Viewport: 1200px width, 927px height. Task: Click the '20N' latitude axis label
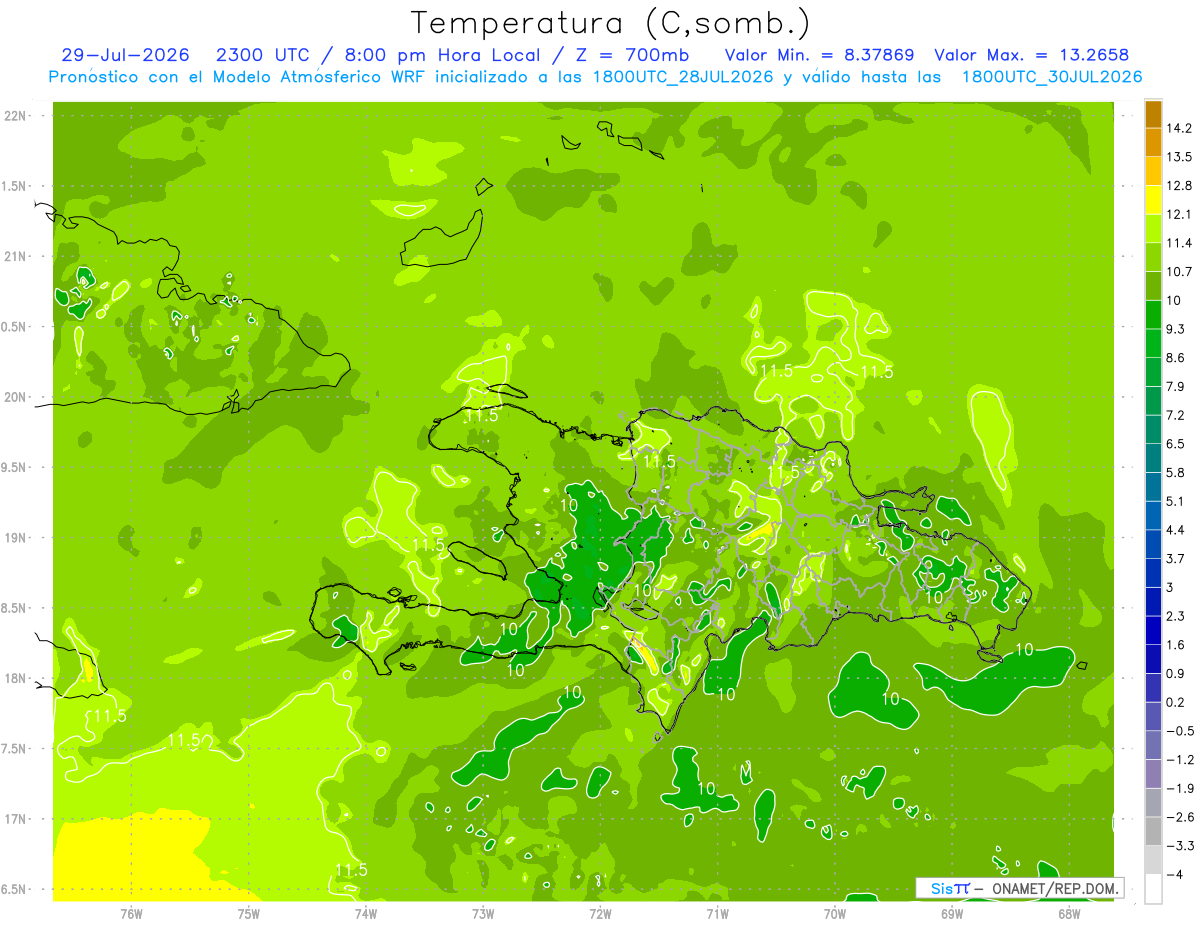15,397
